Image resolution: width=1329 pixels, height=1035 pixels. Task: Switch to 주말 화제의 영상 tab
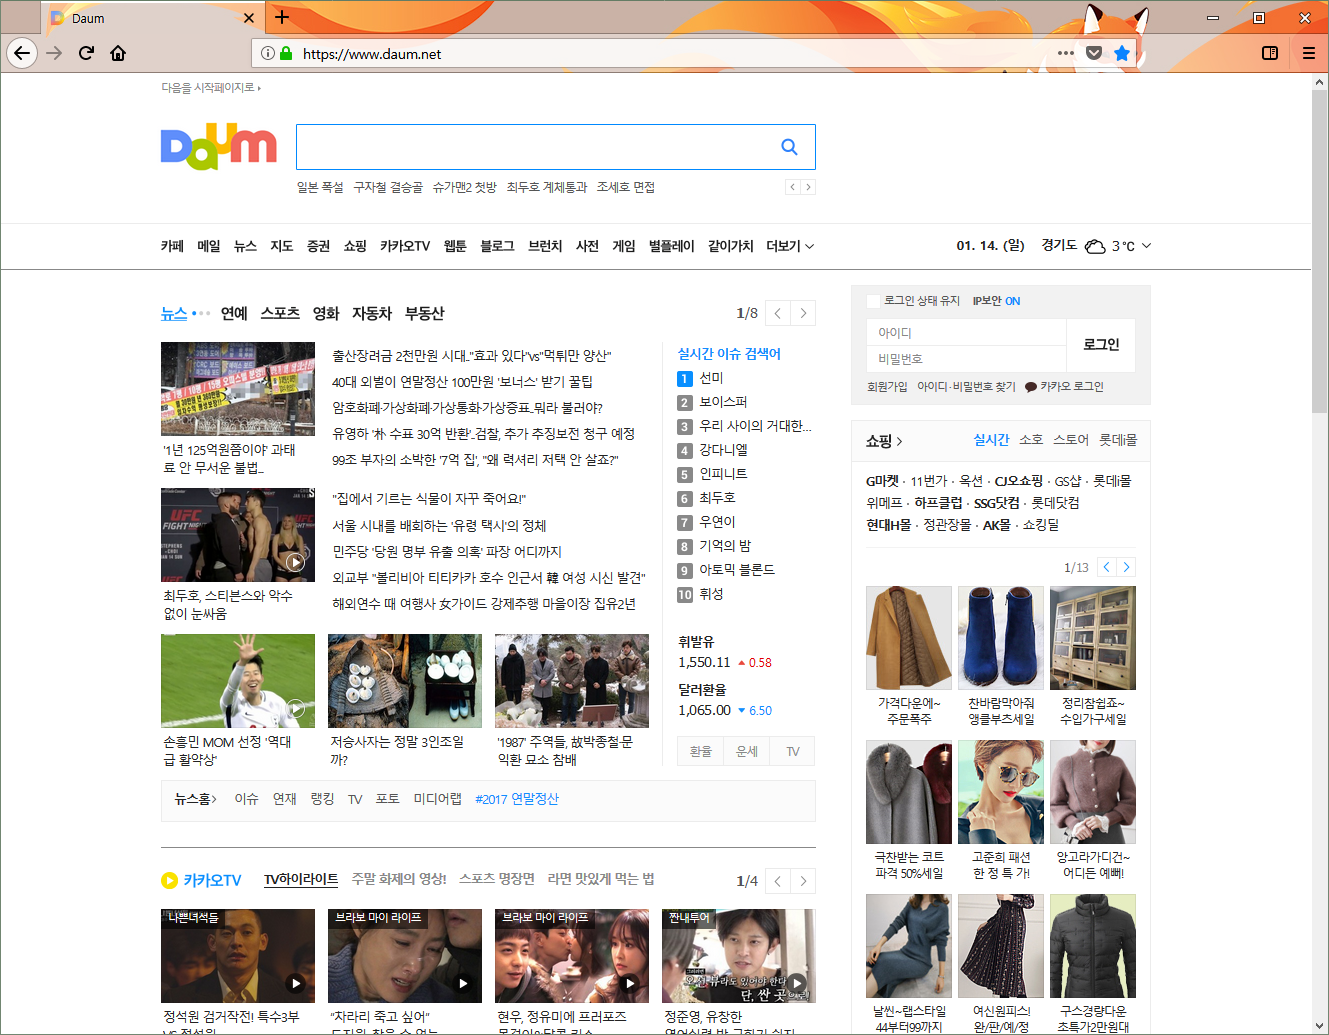[x=399, y=879]
